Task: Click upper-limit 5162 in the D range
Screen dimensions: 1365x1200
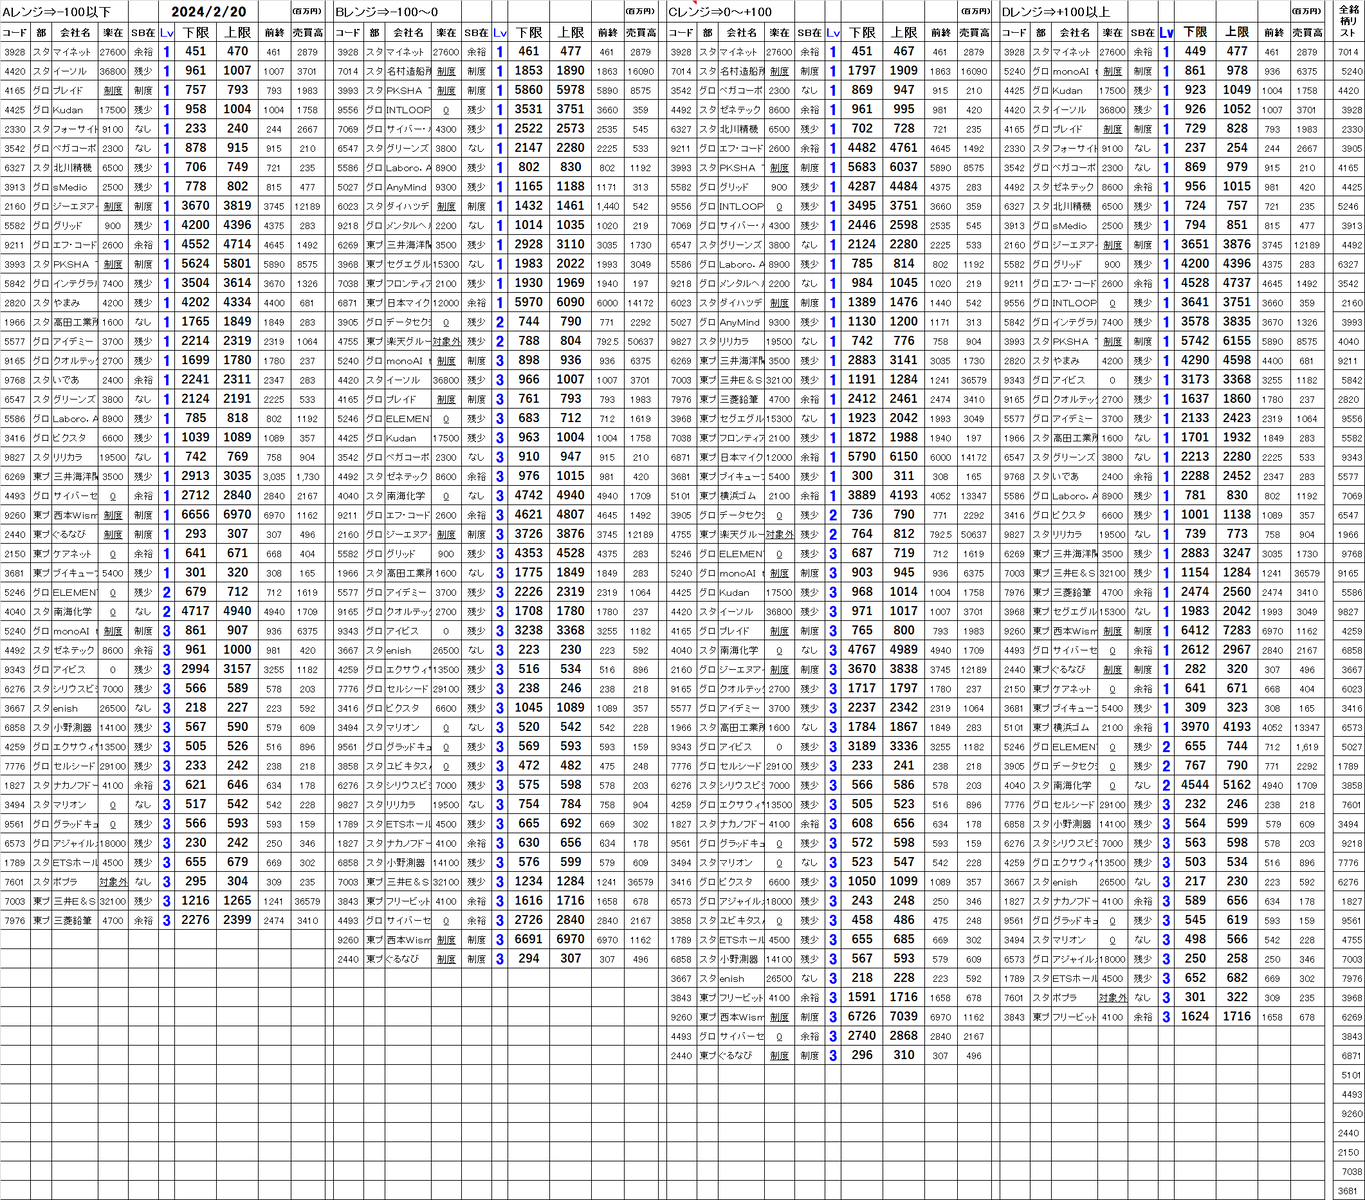Action: coord(1237,785)
